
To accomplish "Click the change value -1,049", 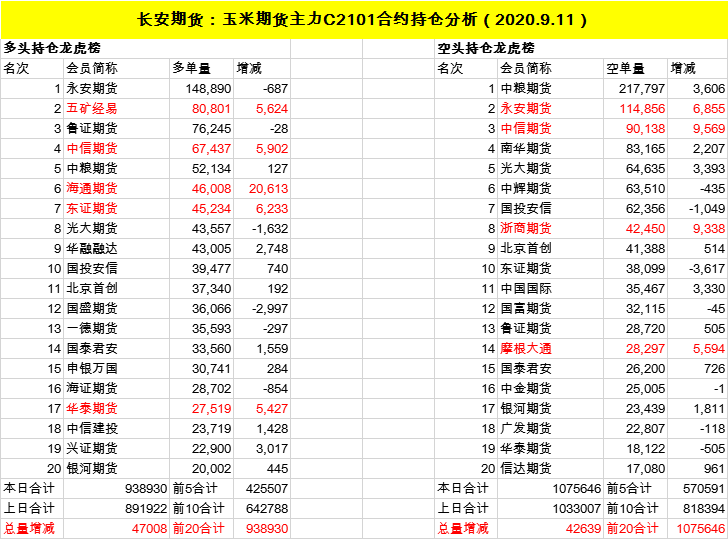I will pos(697,208).
